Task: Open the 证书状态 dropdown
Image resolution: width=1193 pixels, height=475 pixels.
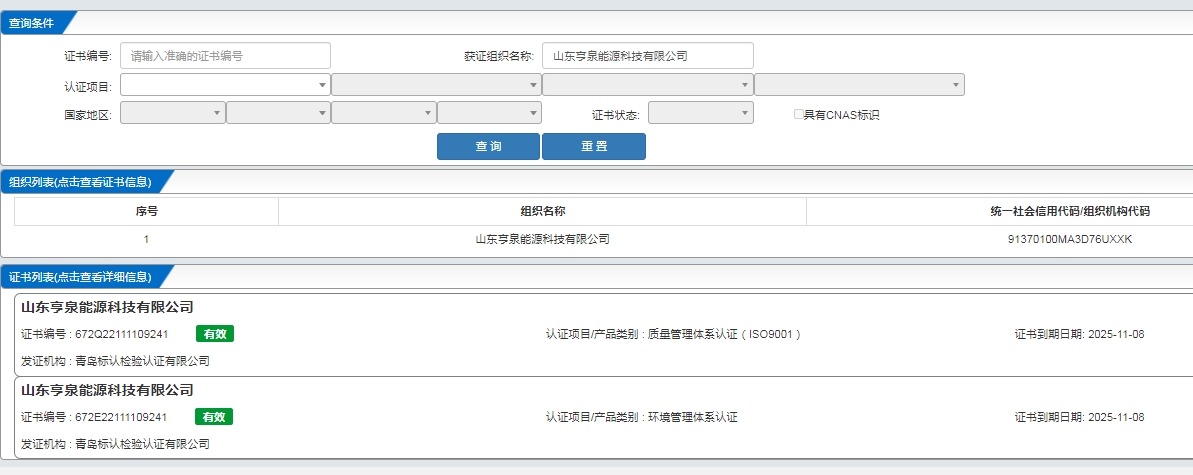Action: [701, 113]
